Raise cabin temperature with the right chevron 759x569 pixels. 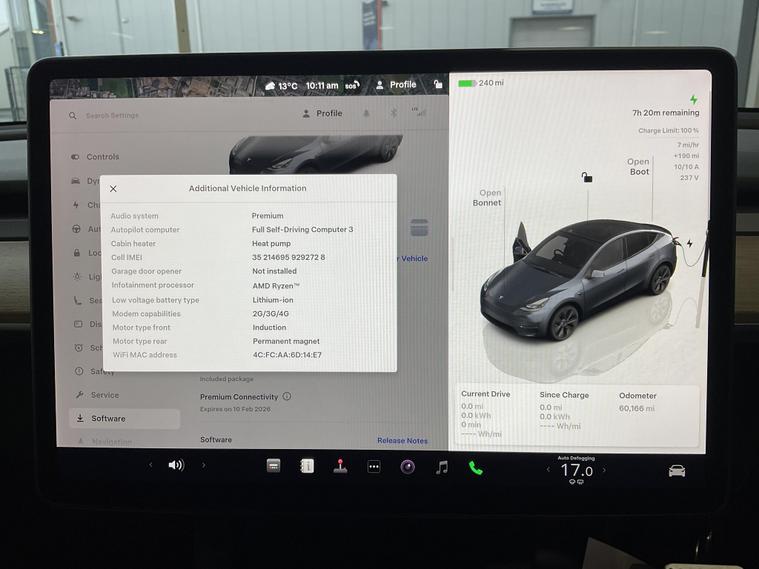604,470
